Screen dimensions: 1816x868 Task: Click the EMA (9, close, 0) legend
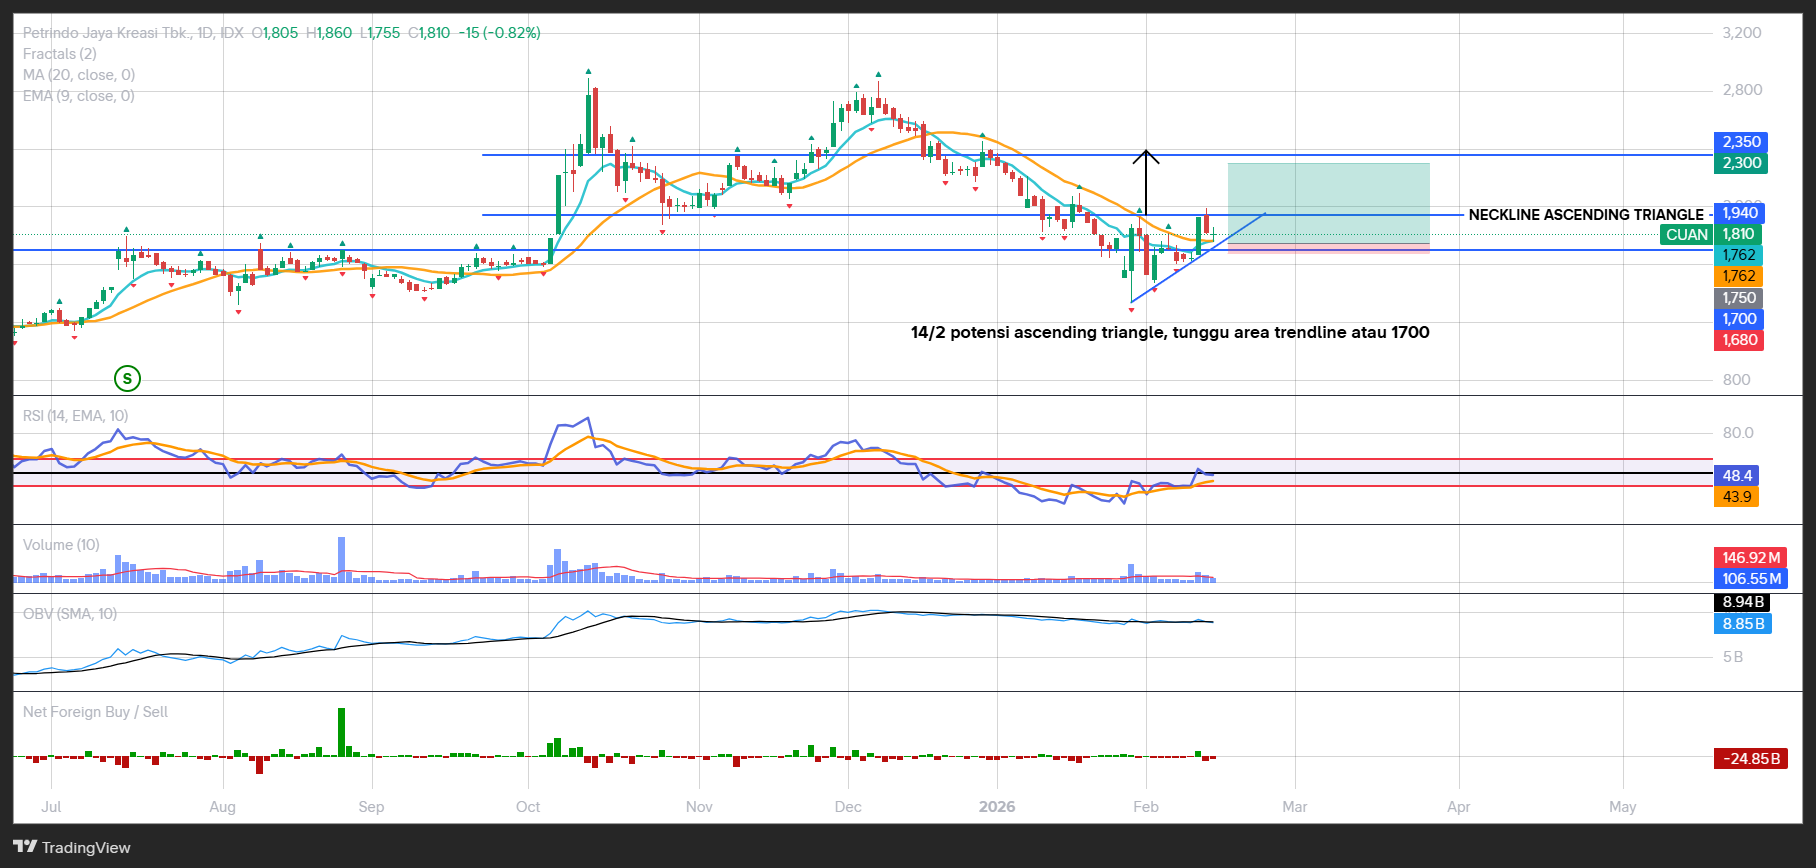coord(79,96)
